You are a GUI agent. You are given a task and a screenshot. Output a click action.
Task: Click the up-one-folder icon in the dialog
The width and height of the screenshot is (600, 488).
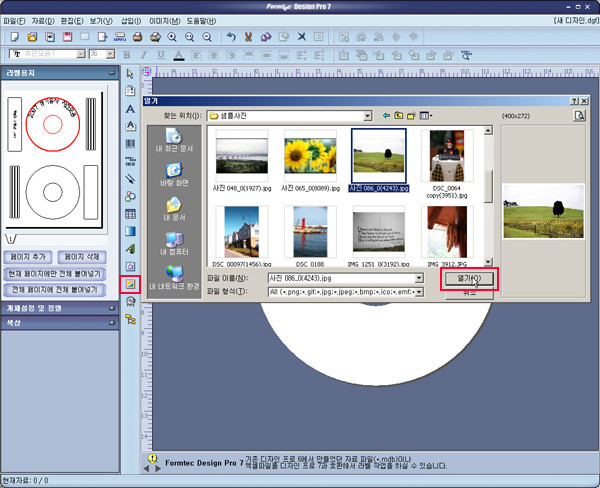click(x=398, y=116)
